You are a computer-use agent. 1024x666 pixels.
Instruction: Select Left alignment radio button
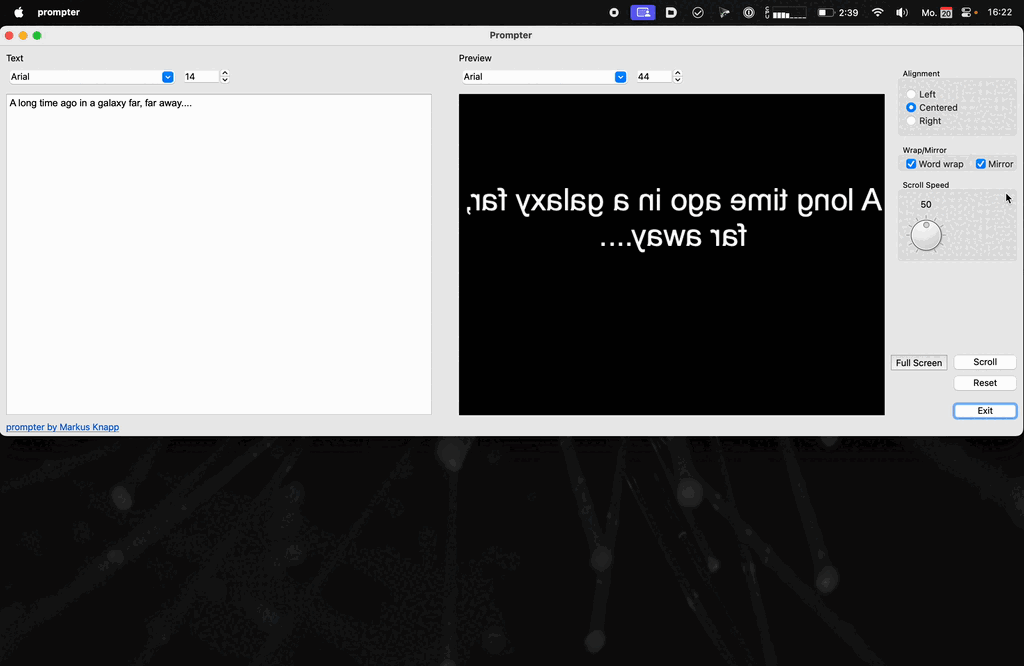pos(911,95)
